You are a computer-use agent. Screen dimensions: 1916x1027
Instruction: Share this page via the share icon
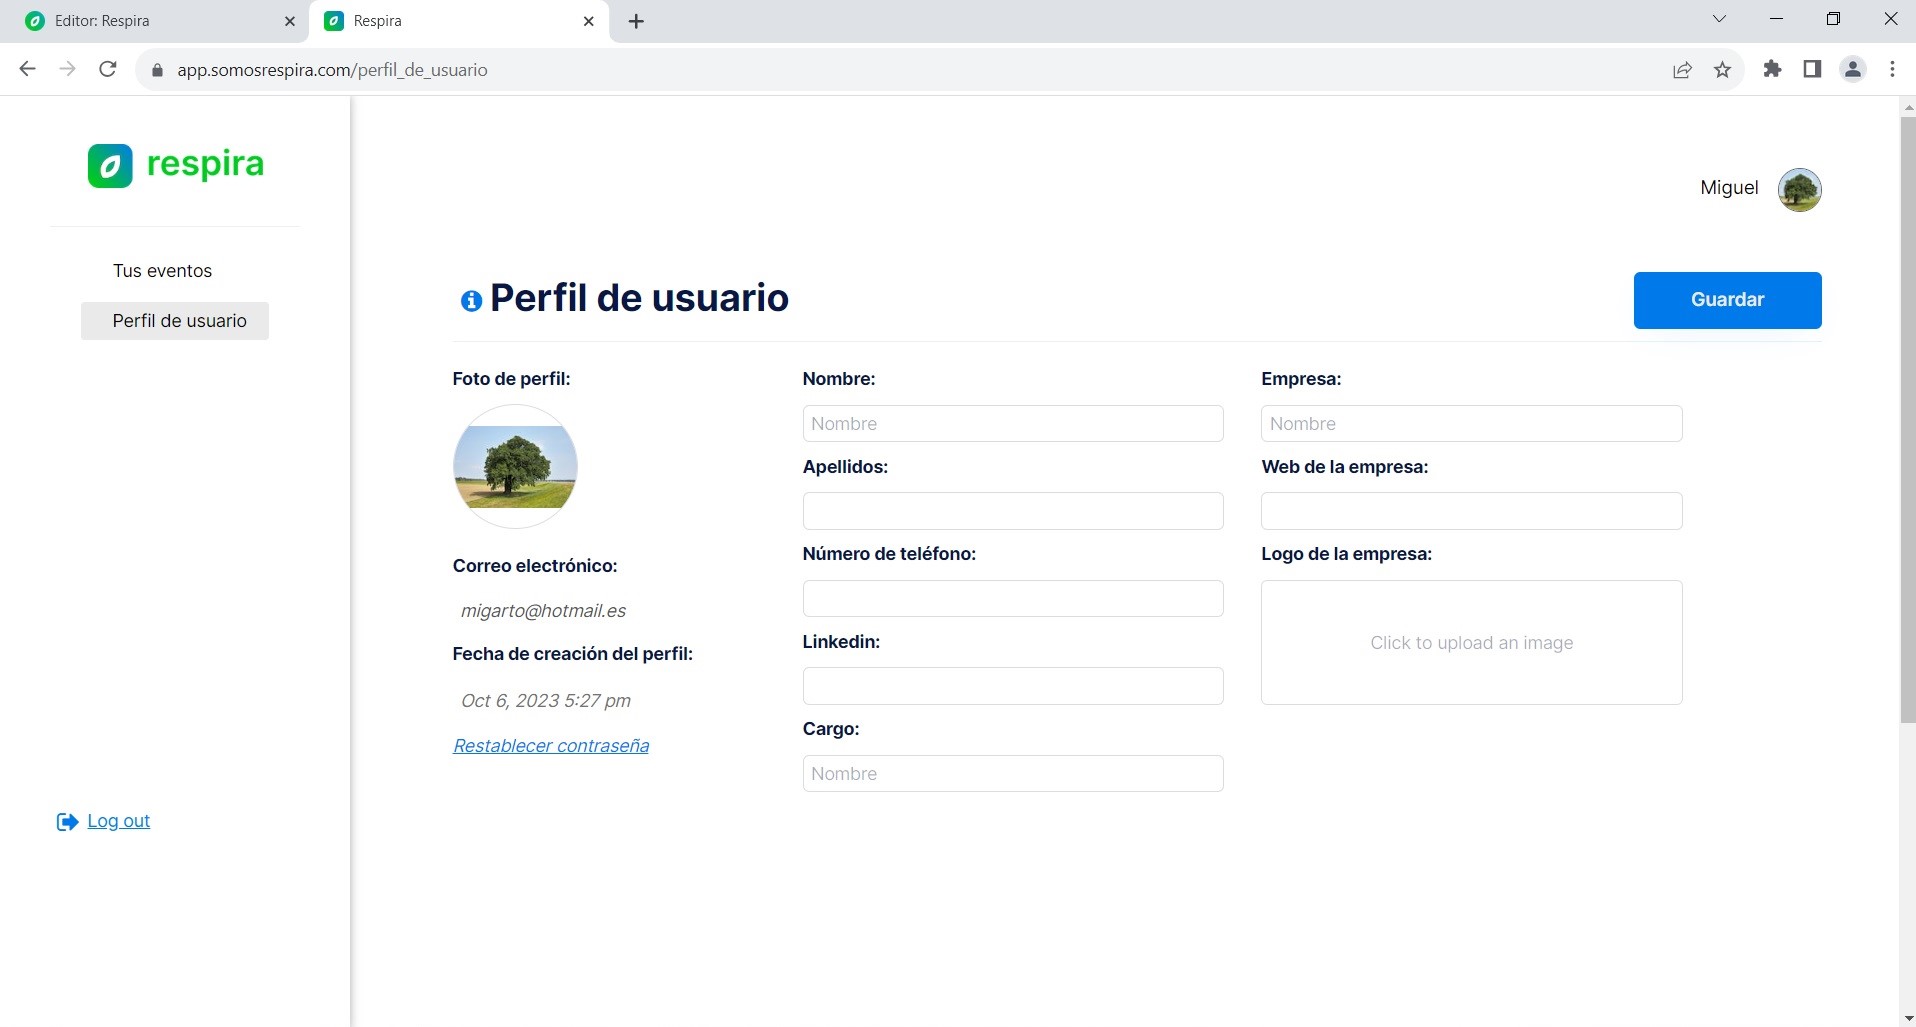tap(1682, 69)
